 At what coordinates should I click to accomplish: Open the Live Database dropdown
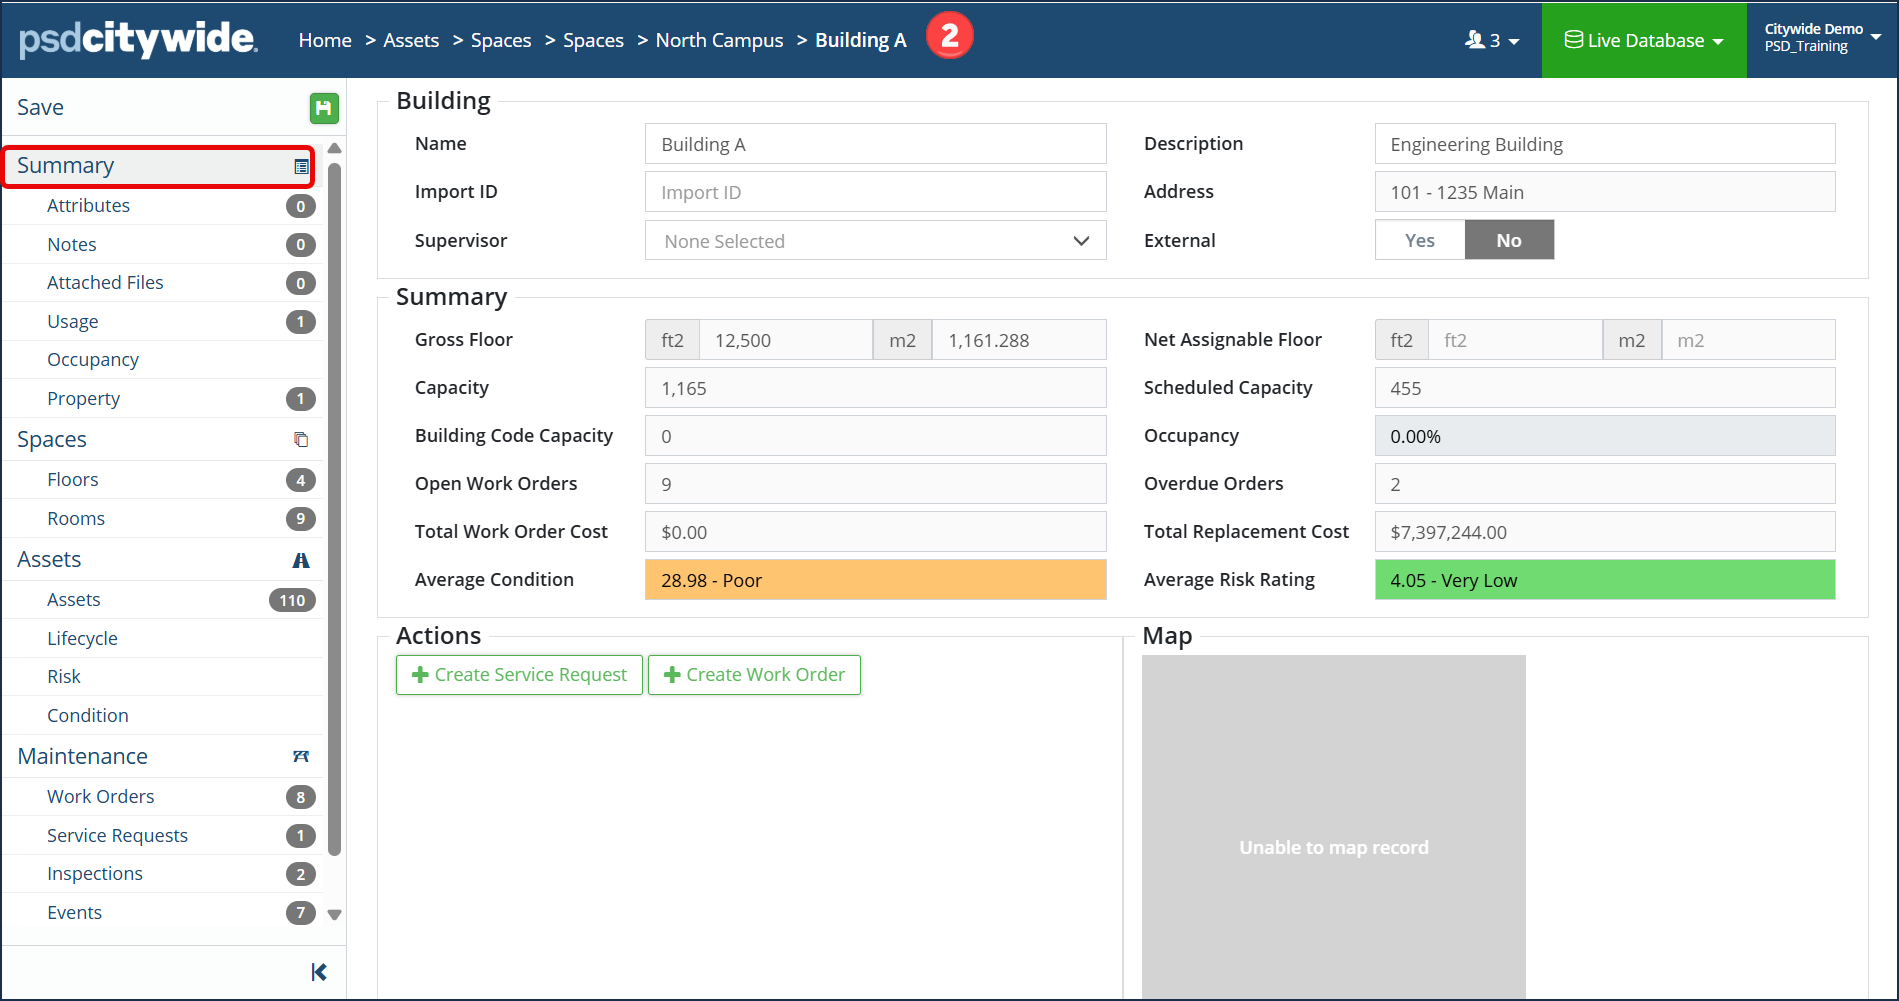1644,40
